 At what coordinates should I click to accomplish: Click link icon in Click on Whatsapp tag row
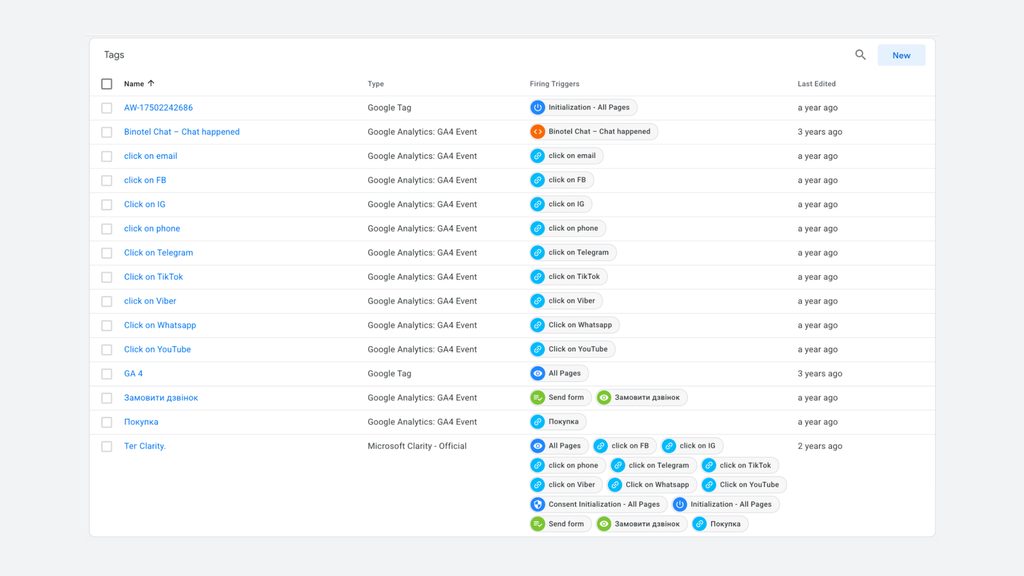(537, 325)
